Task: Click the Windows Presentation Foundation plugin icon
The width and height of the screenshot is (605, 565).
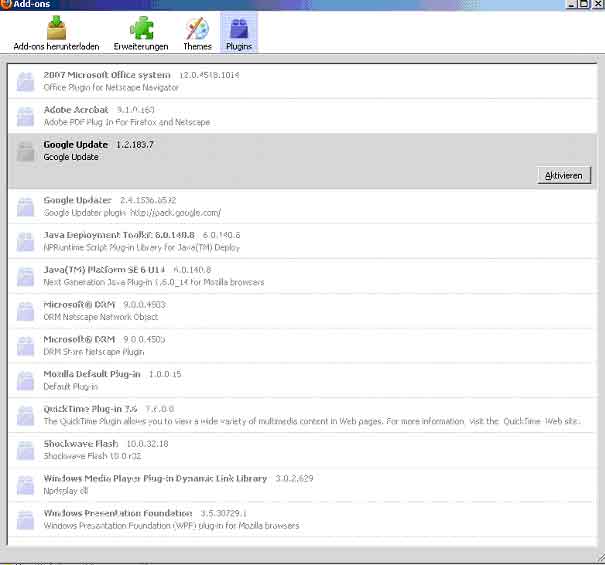Action: click(x=25, y=519)
